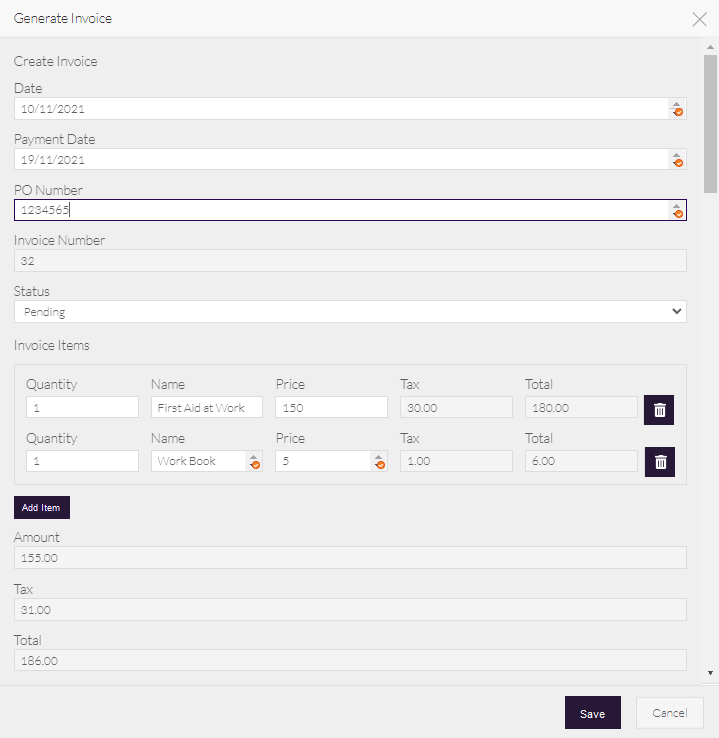Edit the First Aid at Work name field
Screen dimensions: 719x738
[207, 407]
